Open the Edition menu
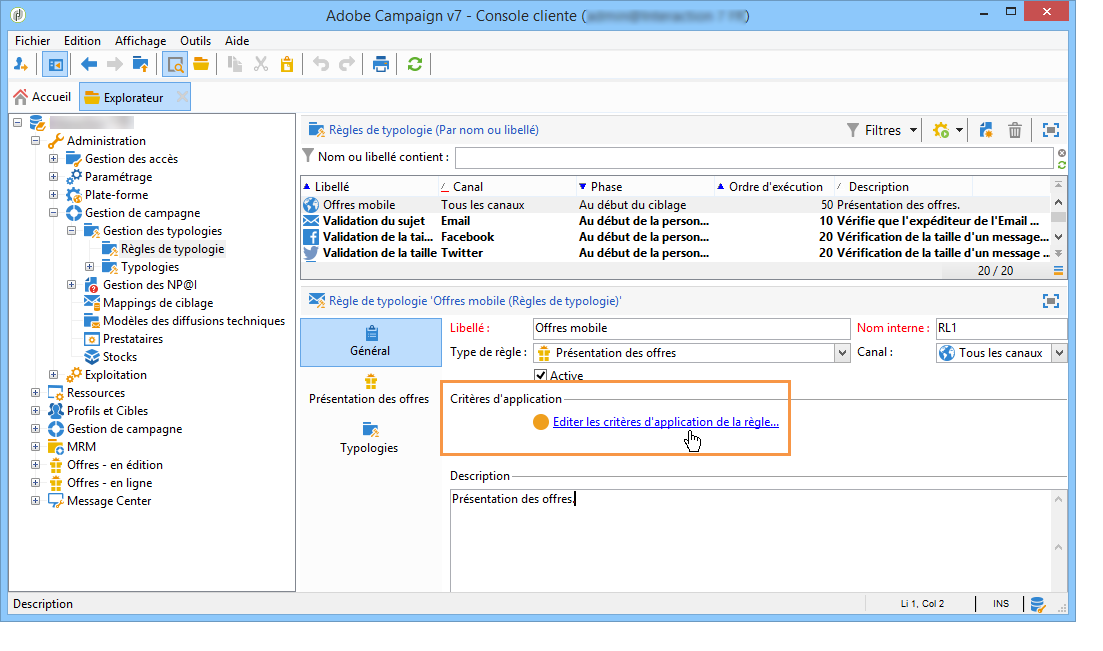This screenshot has height=651, width=1103. point(82,41)
